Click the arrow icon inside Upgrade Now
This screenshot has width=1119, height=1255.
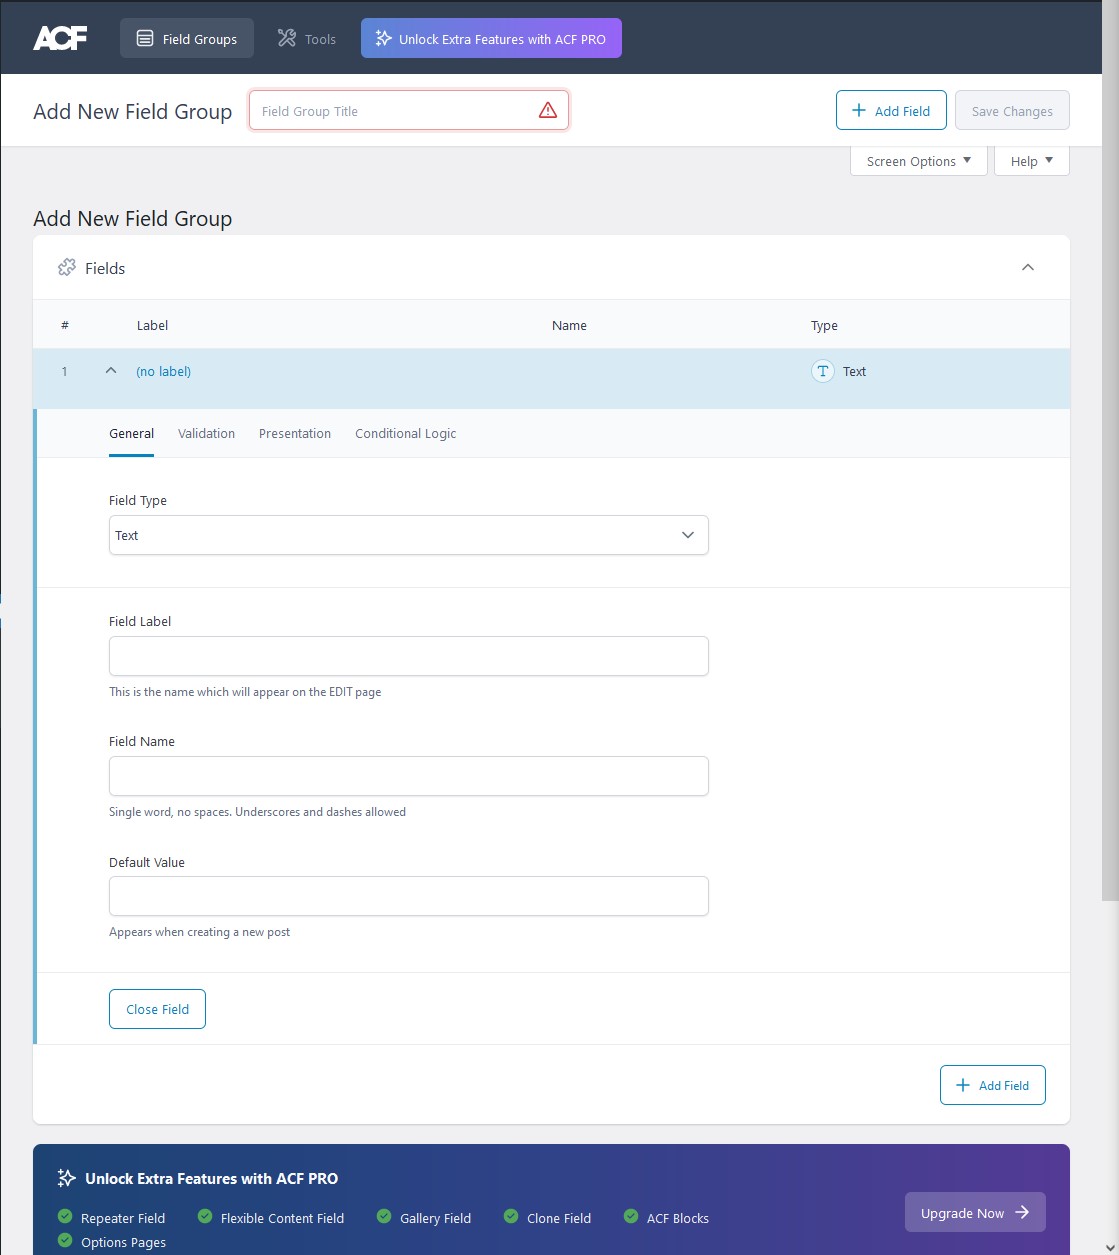point(1024,1211)
